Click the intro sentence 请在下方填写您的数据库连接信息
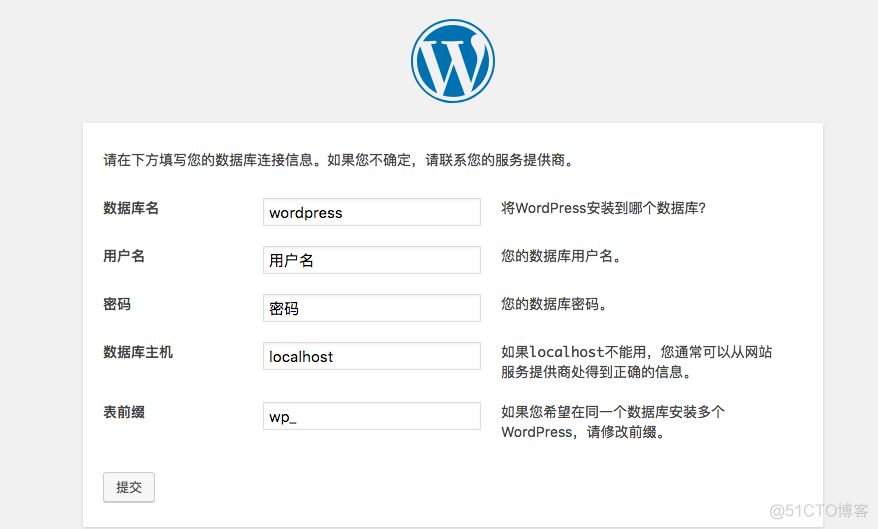Screen dimensions: 878x529 point(339,160)
